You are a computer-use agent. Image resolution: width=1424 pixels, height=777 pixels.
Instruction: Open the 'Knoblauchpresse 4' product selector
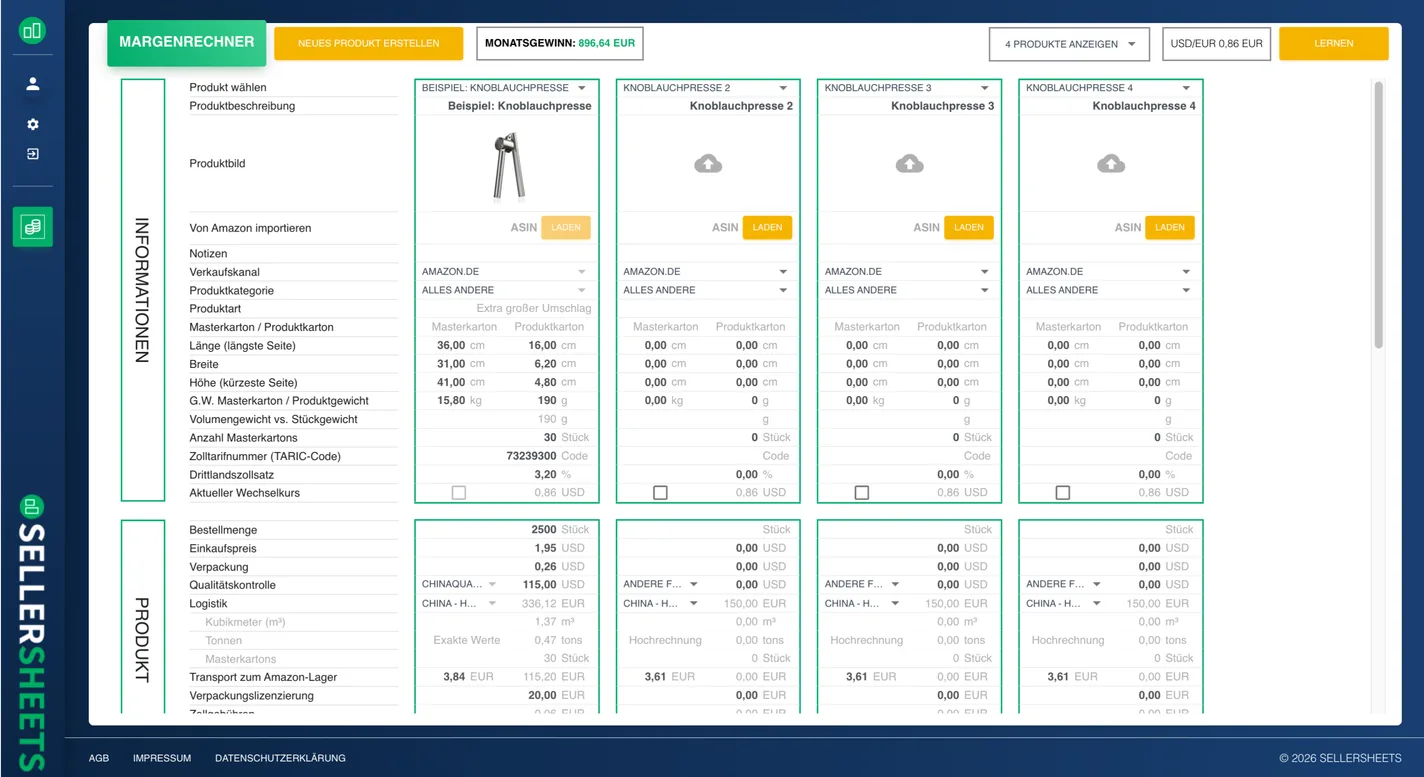[x=1110, y=88]
